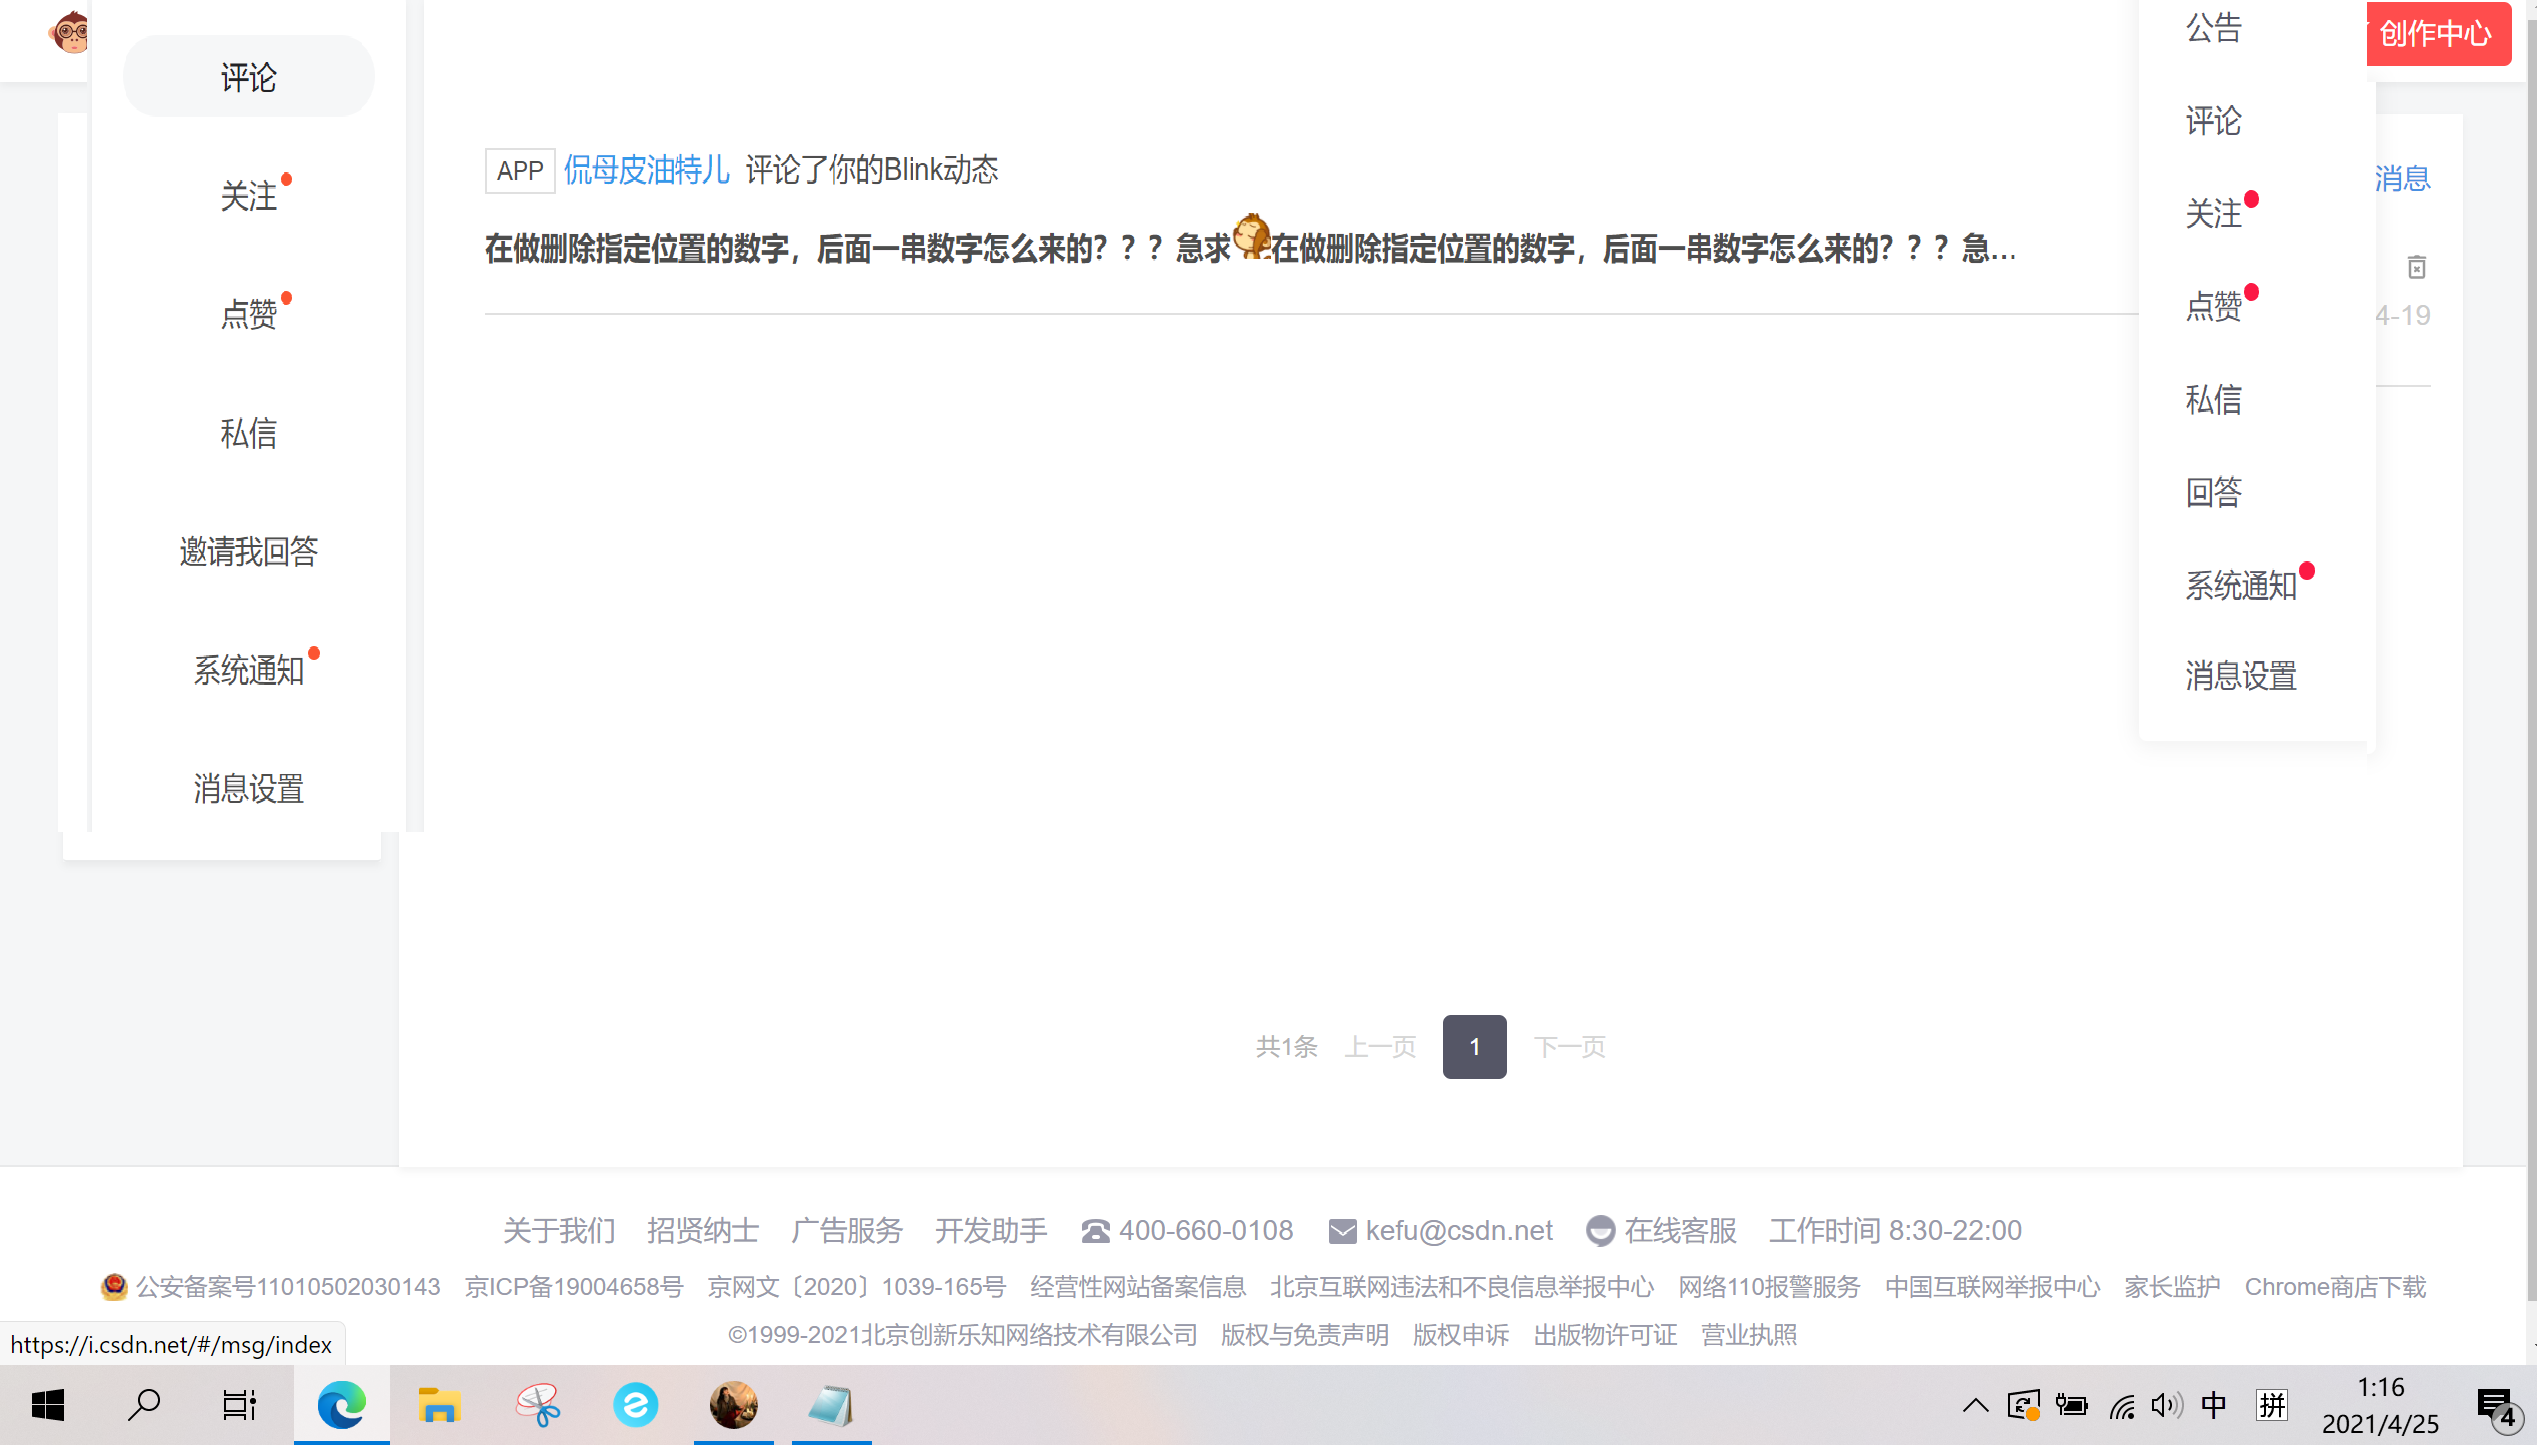Launch the Snipping Tool from the taskbar
This screenshot has width=2537, height=1445.
pos(537,1404)
